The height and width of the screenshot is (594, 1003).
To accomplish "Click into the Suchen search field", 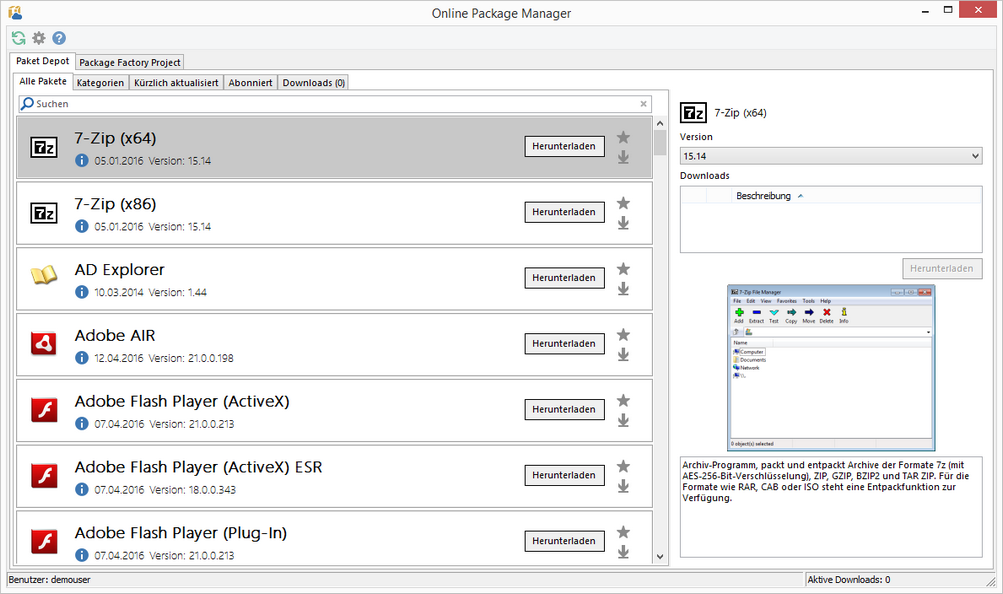I will (x=330, y=104).
